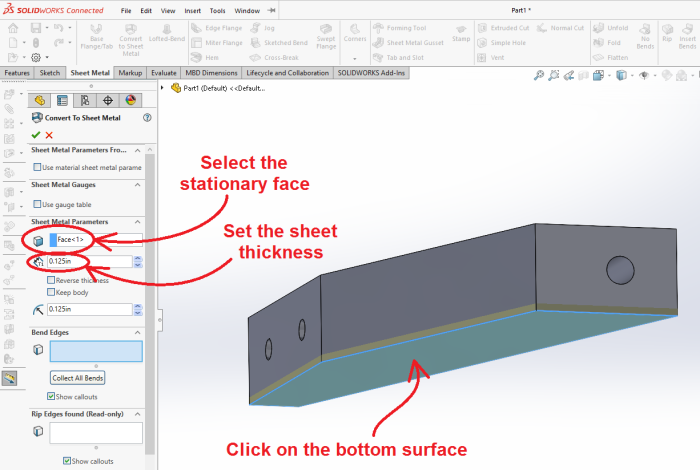Cancel the operation with the red X
The height and width of the screenshot is (470, 700).
49,134
